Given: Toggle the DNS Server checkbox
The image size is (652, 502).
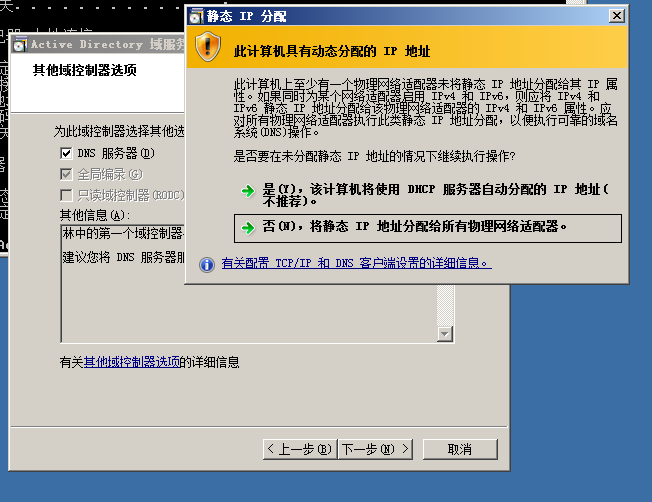Looking at the screenshot, I should coord(66,153).
